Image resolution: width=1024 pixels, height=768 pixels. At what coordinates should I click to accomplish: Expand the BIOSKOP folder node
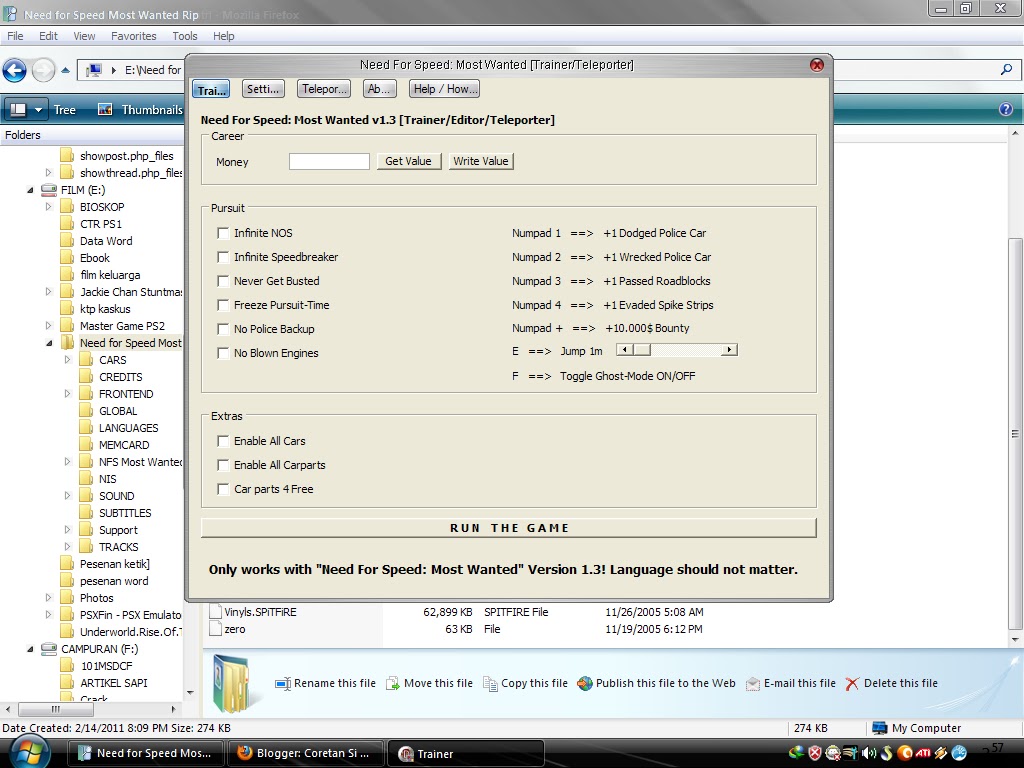tap(48, 207)
